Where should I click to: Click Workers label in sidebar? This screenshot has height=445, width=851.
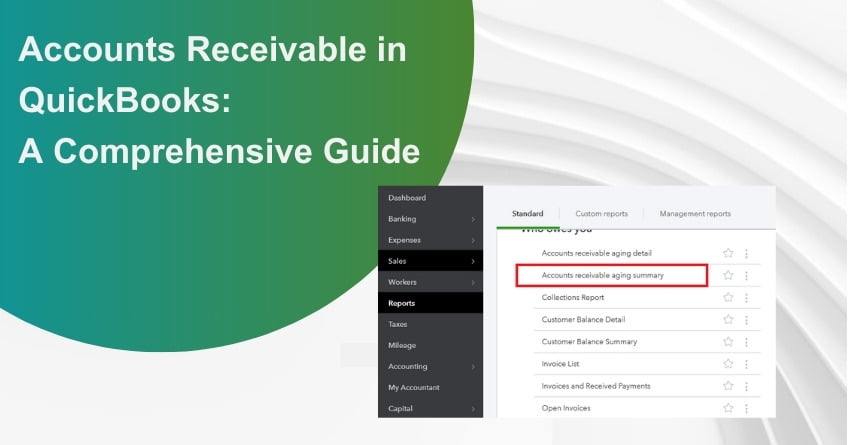point(402,282)
